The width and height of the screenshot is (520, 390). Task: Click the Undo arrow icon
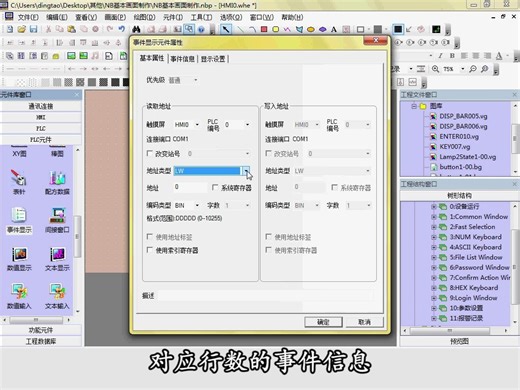pos(122,29)
